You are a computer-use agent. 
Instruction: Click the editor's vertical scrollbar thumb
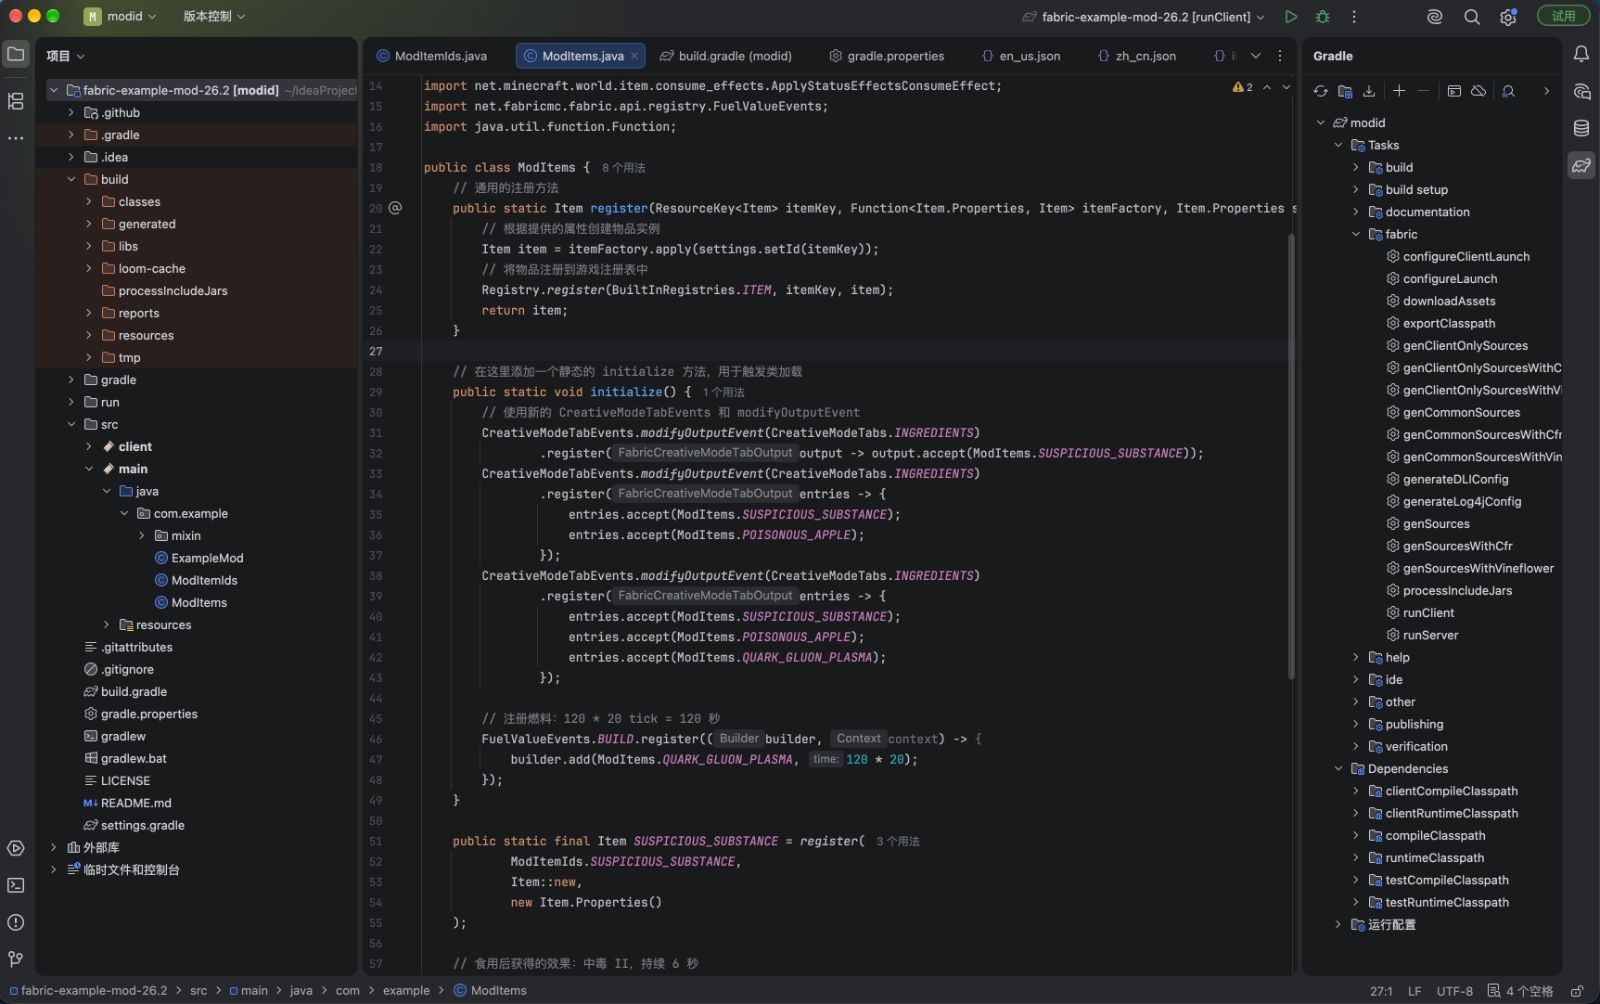click(1291, 456)
